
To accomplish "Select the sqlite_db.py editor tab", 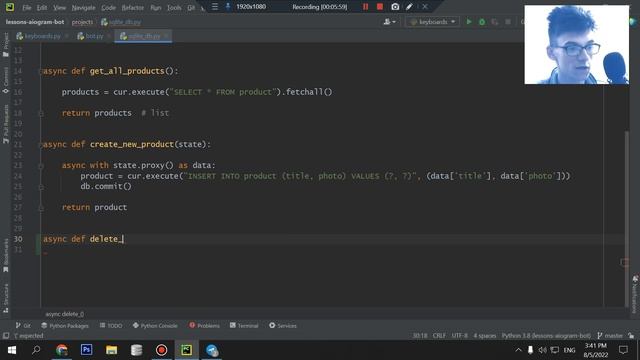I will coord(144,36).
